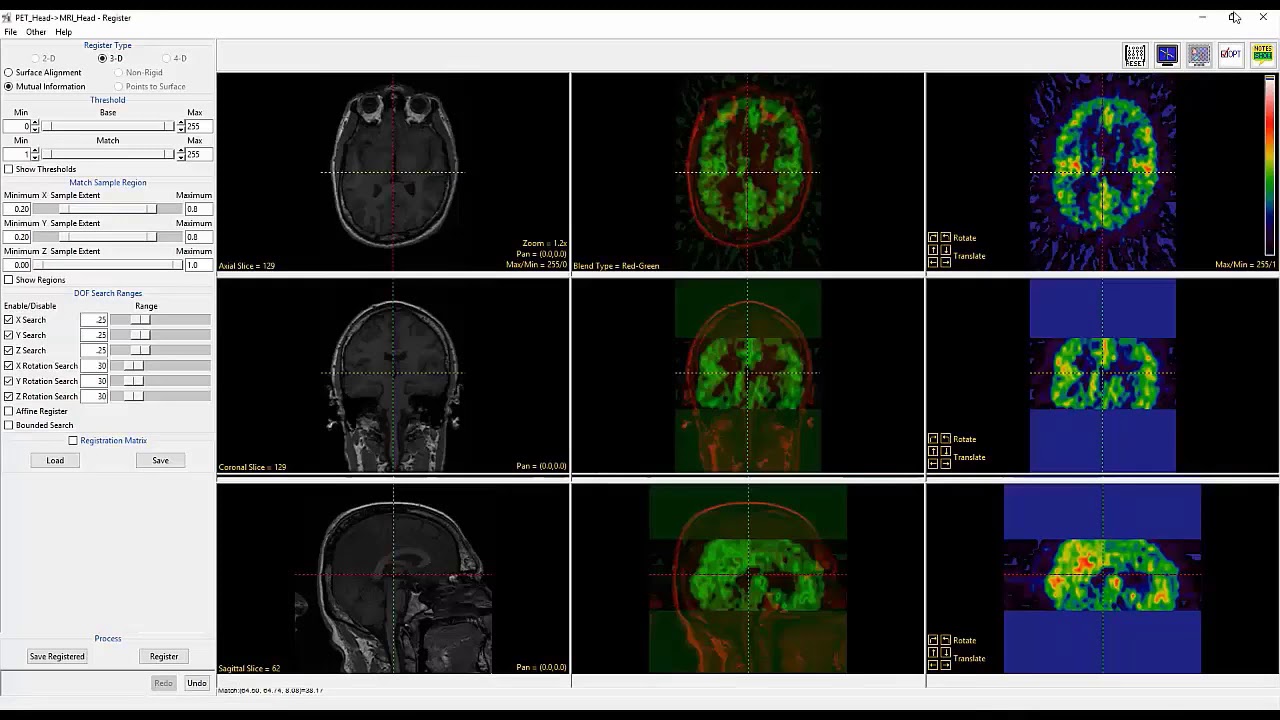Select Surface Alignment radio button
This screenshot has height=720, width=1280.
tap(9, 72)
